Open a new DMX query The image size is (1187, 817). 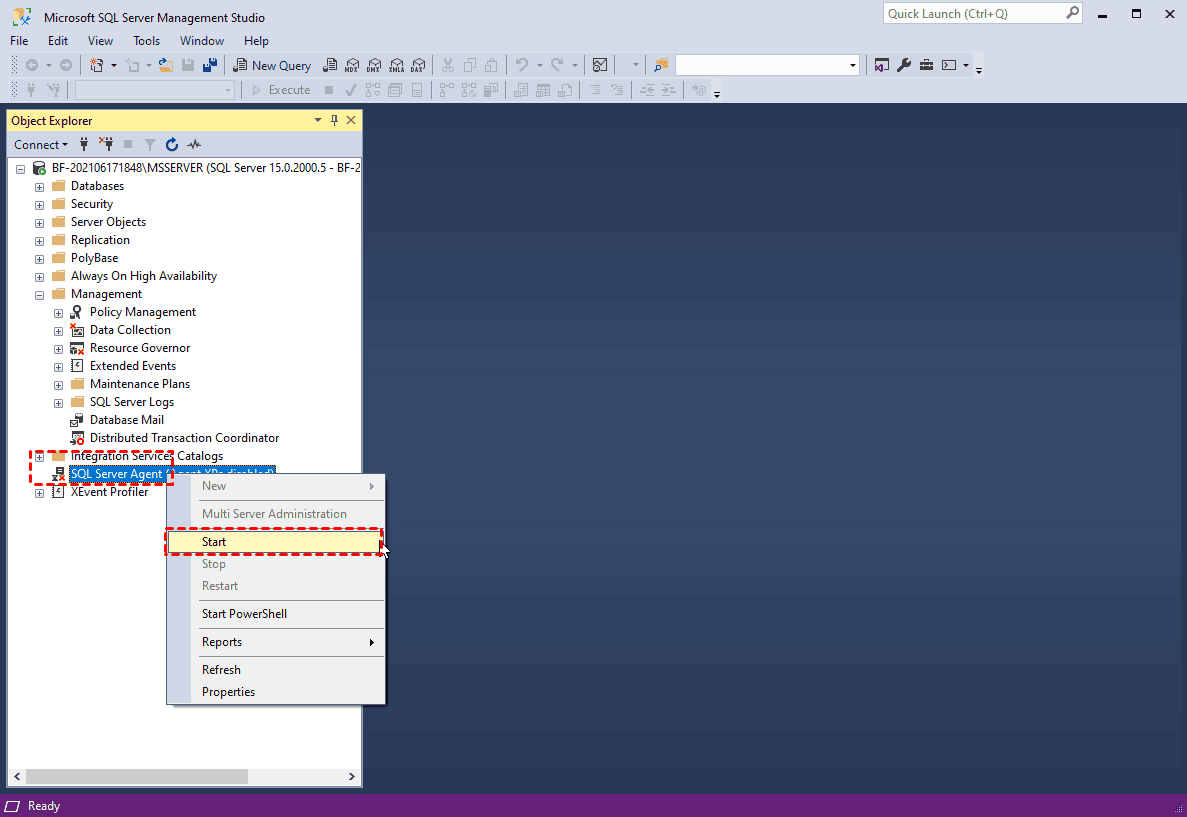point(374,66)
